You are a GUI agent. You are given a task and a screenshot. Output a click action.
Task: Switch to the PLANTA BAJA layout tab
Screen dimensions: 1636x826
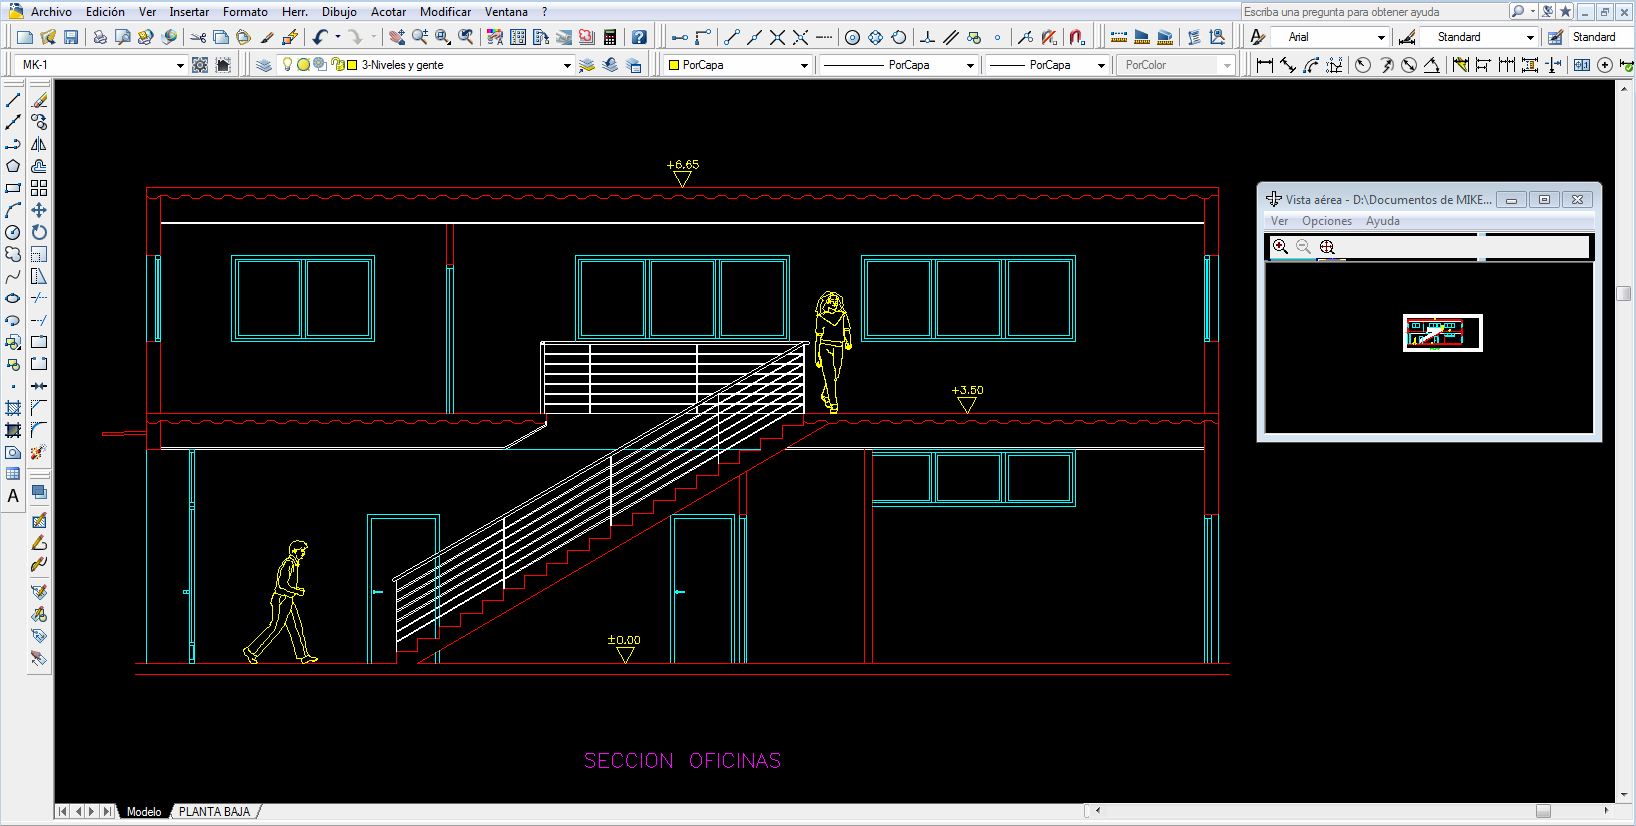[214, 812]
